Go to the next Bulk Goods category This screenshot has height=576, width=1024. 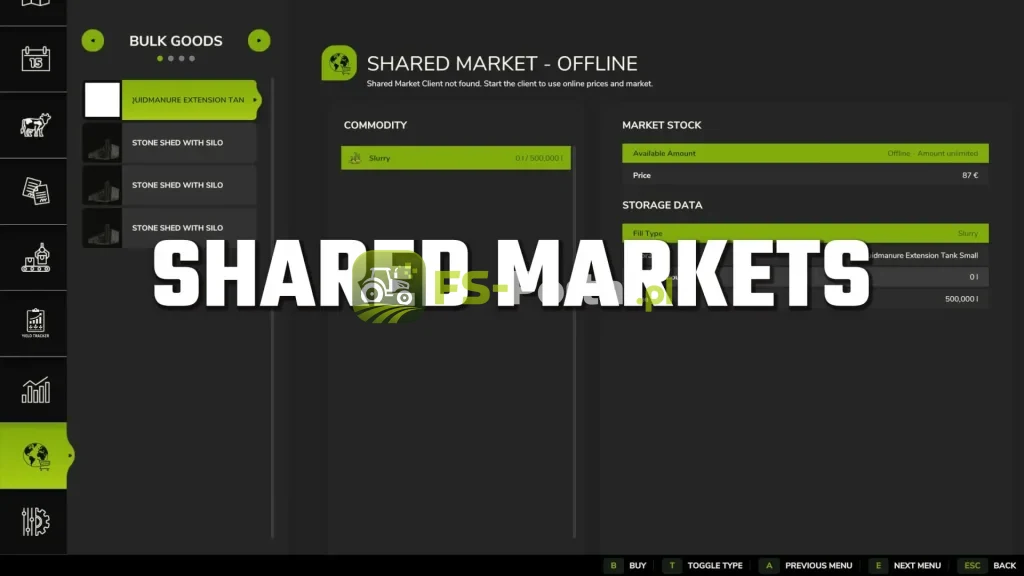point(259,40)
